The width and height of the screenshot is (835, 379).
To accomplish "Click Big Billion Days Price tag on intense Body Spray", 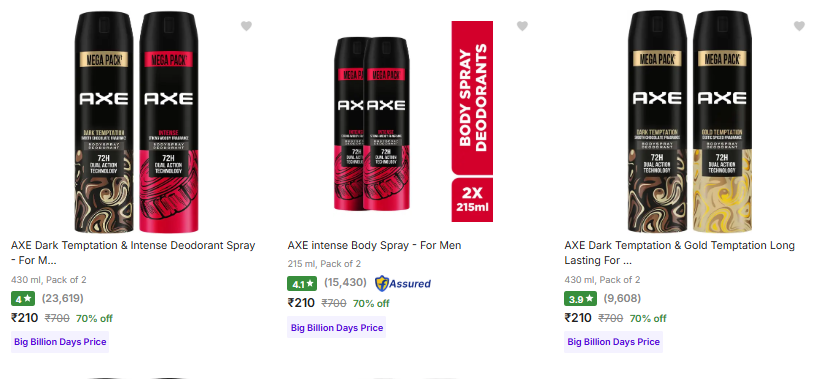I will (337, 327).
